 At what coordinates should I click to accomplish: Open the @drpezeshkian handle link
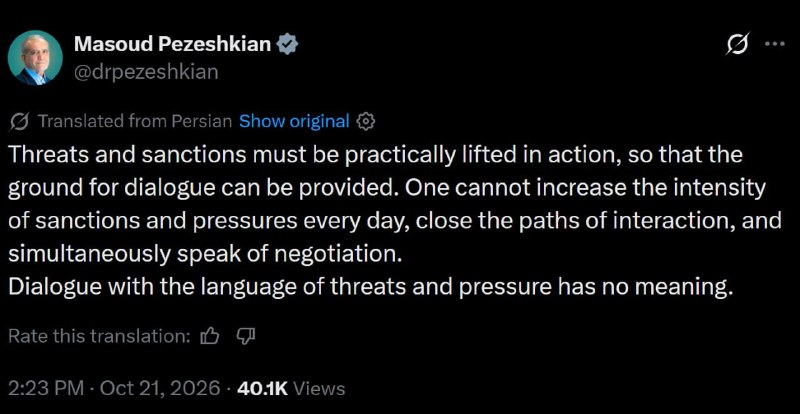tap(146, 72)
